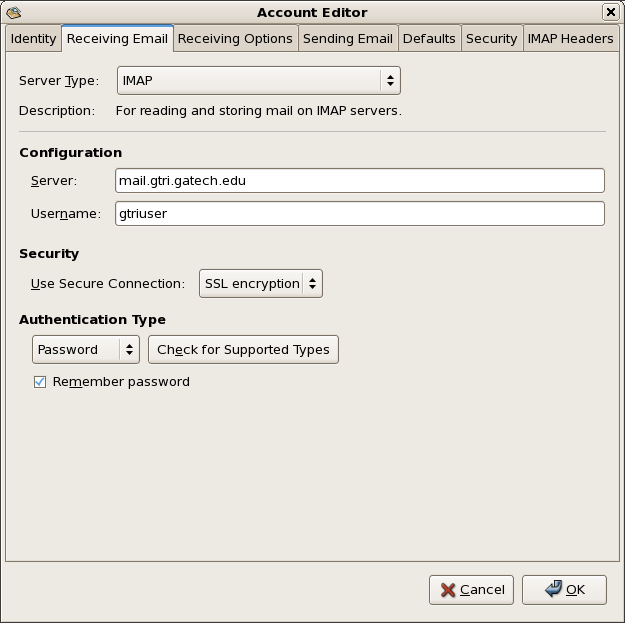Click the Account Editor window menu icon
The width and height of the screenshot is (625, 623).
tap(13, 12)
